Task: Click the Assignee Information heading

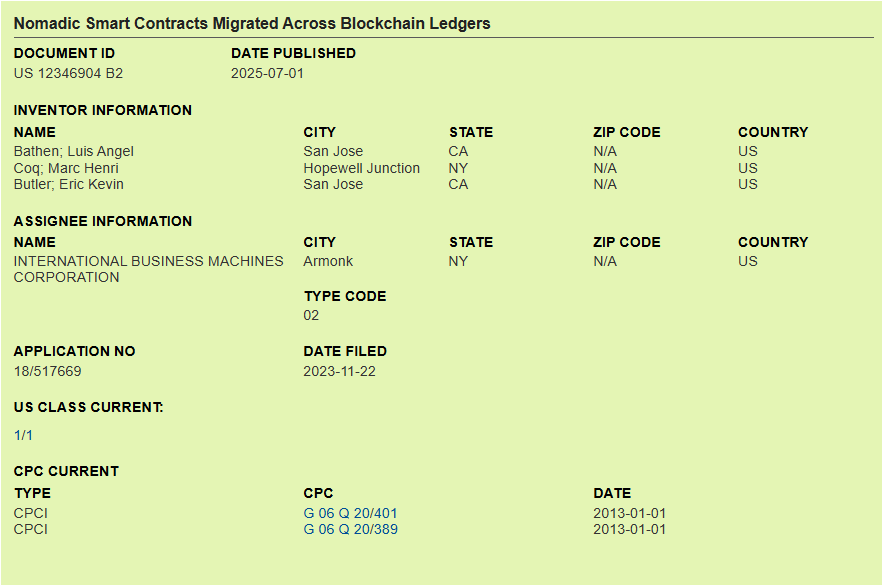Action: (102, 221)
